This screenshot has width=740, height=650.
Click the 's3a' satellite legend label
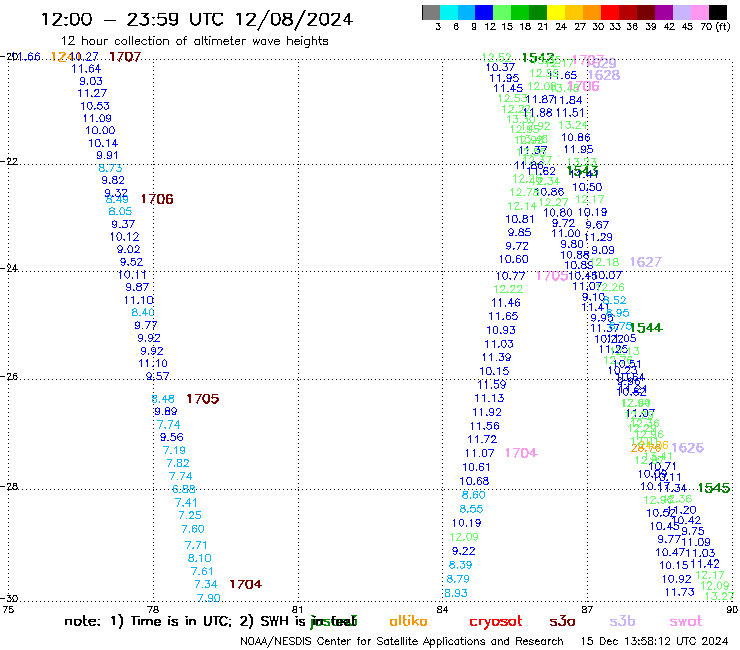click(x=562, y=621)
